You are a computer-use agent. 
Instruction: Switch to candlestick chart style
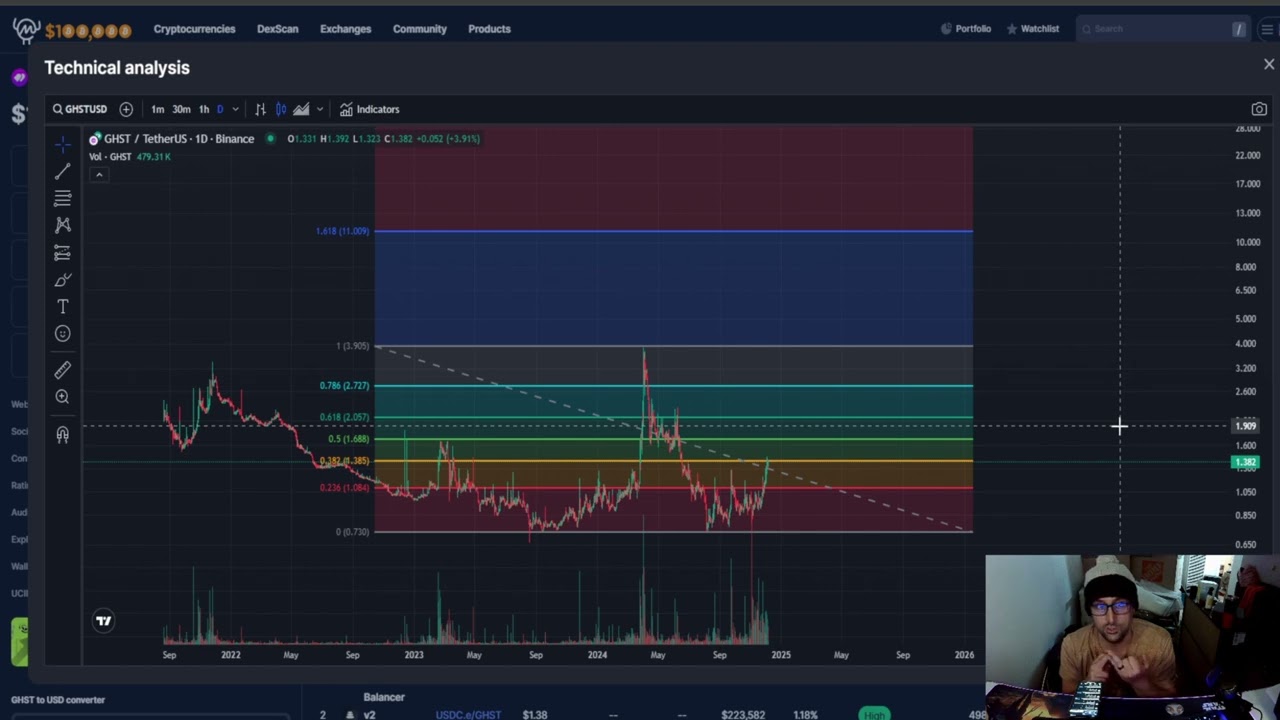click(281, 109)
